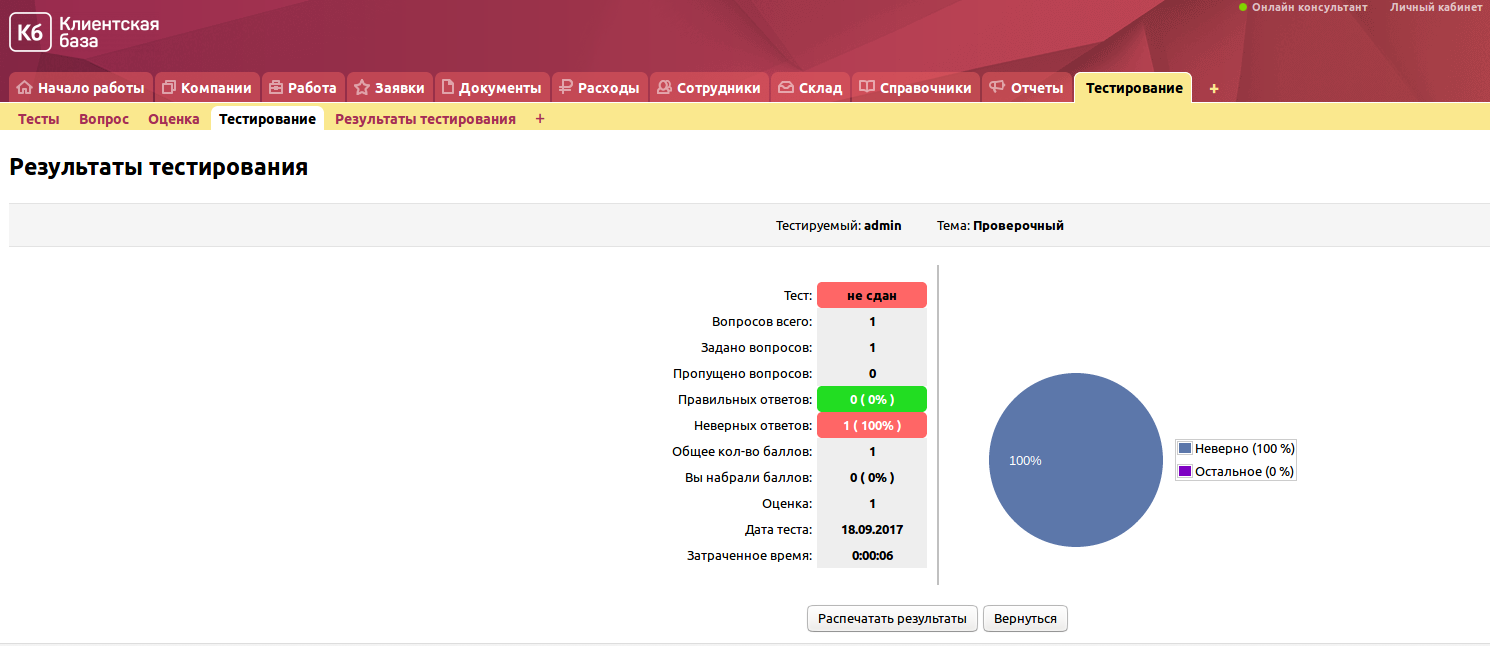Click the briefcase icon on Работа tab
The height and width of the screenshot is (646, 1490).
click(275, 88)
